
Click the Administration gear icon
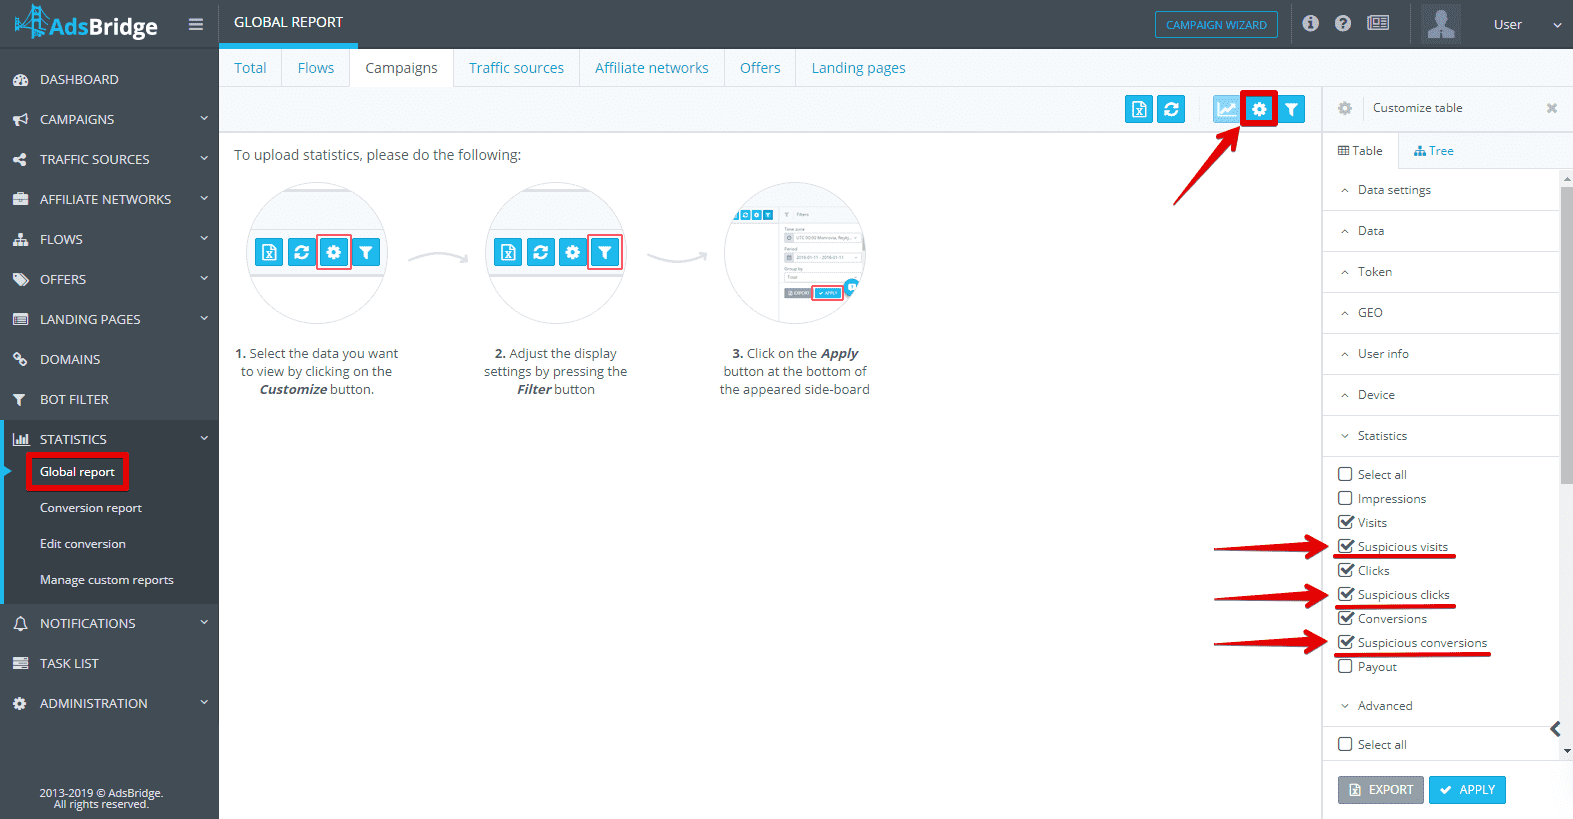pyautogui.click(x=20, y=703)
